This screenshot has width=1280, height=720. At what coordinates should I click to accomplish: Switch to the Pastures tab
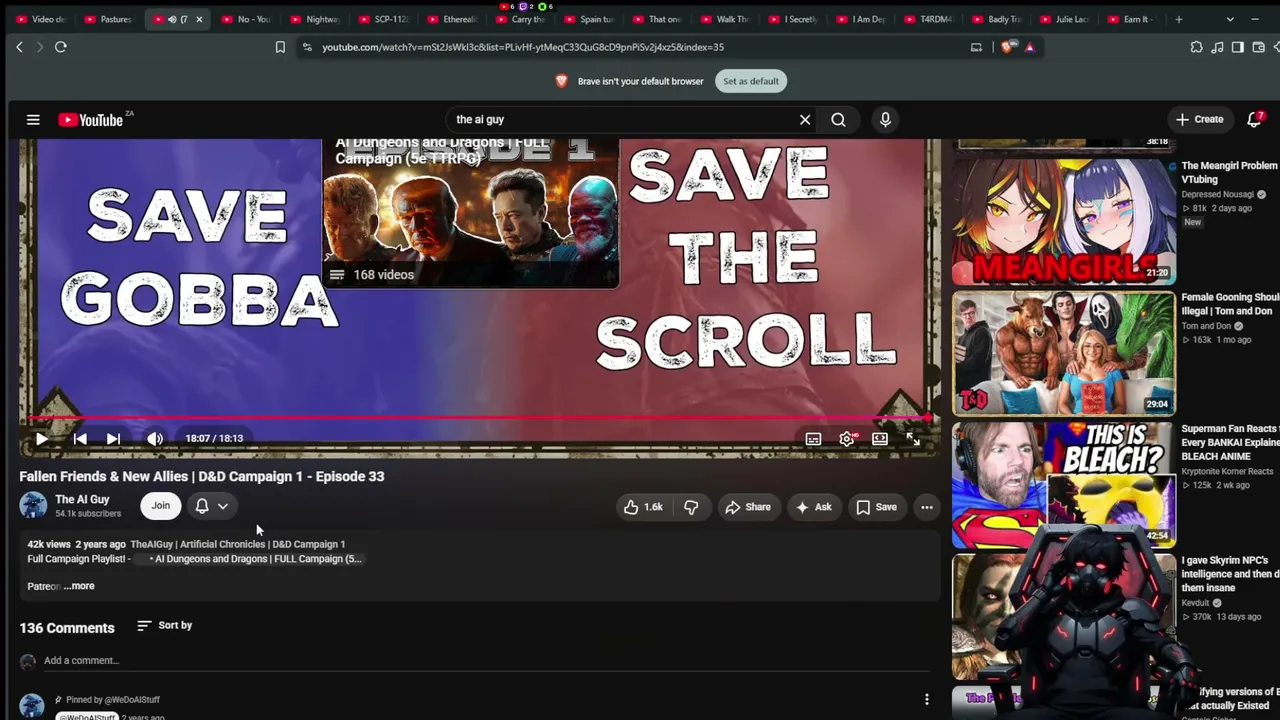coord(108,19)
